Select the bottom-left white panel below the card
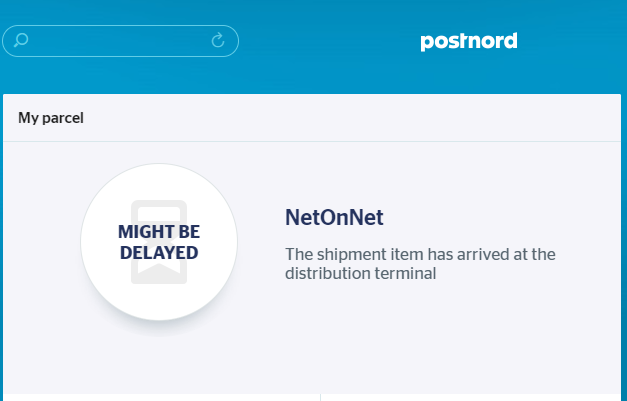The height and width of the screenshot is (401, 627). pyautogui.click(x=162, y=397)
